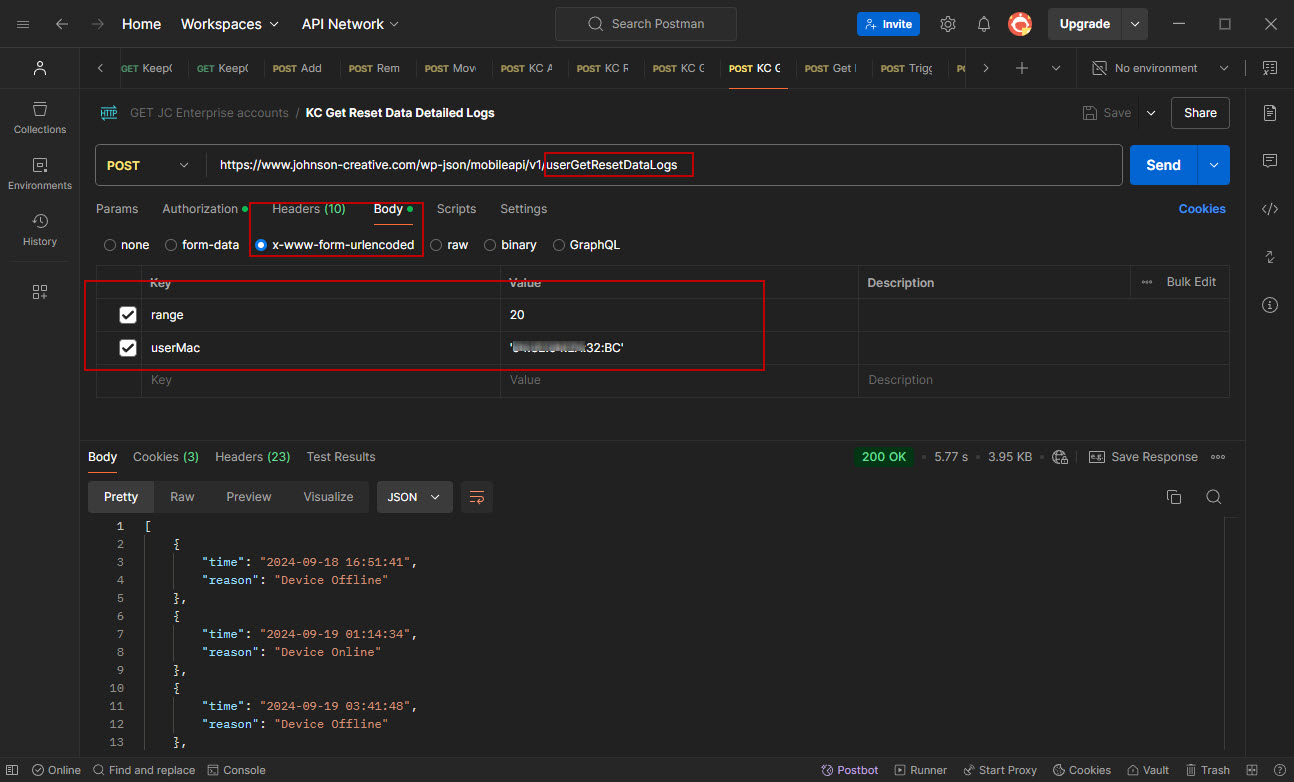
Task: Copy the response body with copy icon
Action: [x=1174, y=497]
